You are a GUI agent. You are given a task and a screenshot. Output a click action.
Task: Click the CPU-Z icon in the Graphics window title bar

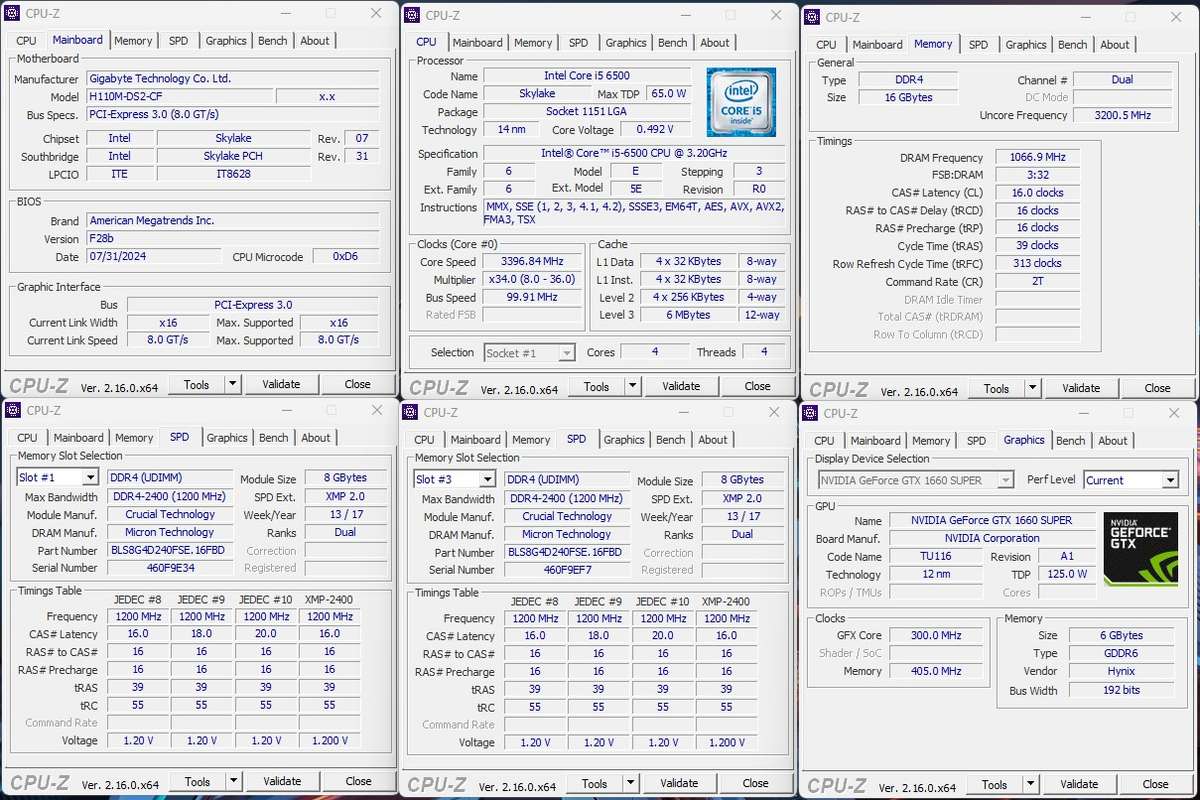click(808, 411)
